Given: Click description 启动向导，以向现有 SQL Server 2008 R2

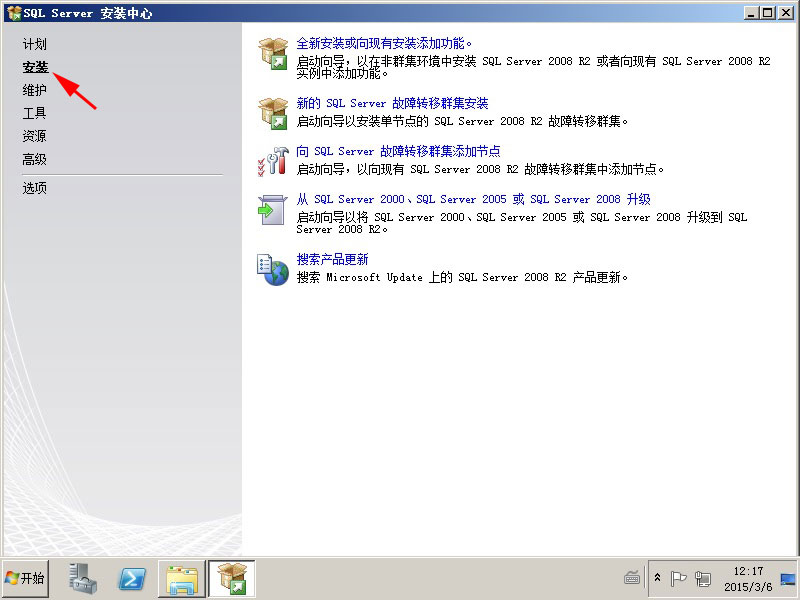Looking at the screenshot, I should 480,169.
